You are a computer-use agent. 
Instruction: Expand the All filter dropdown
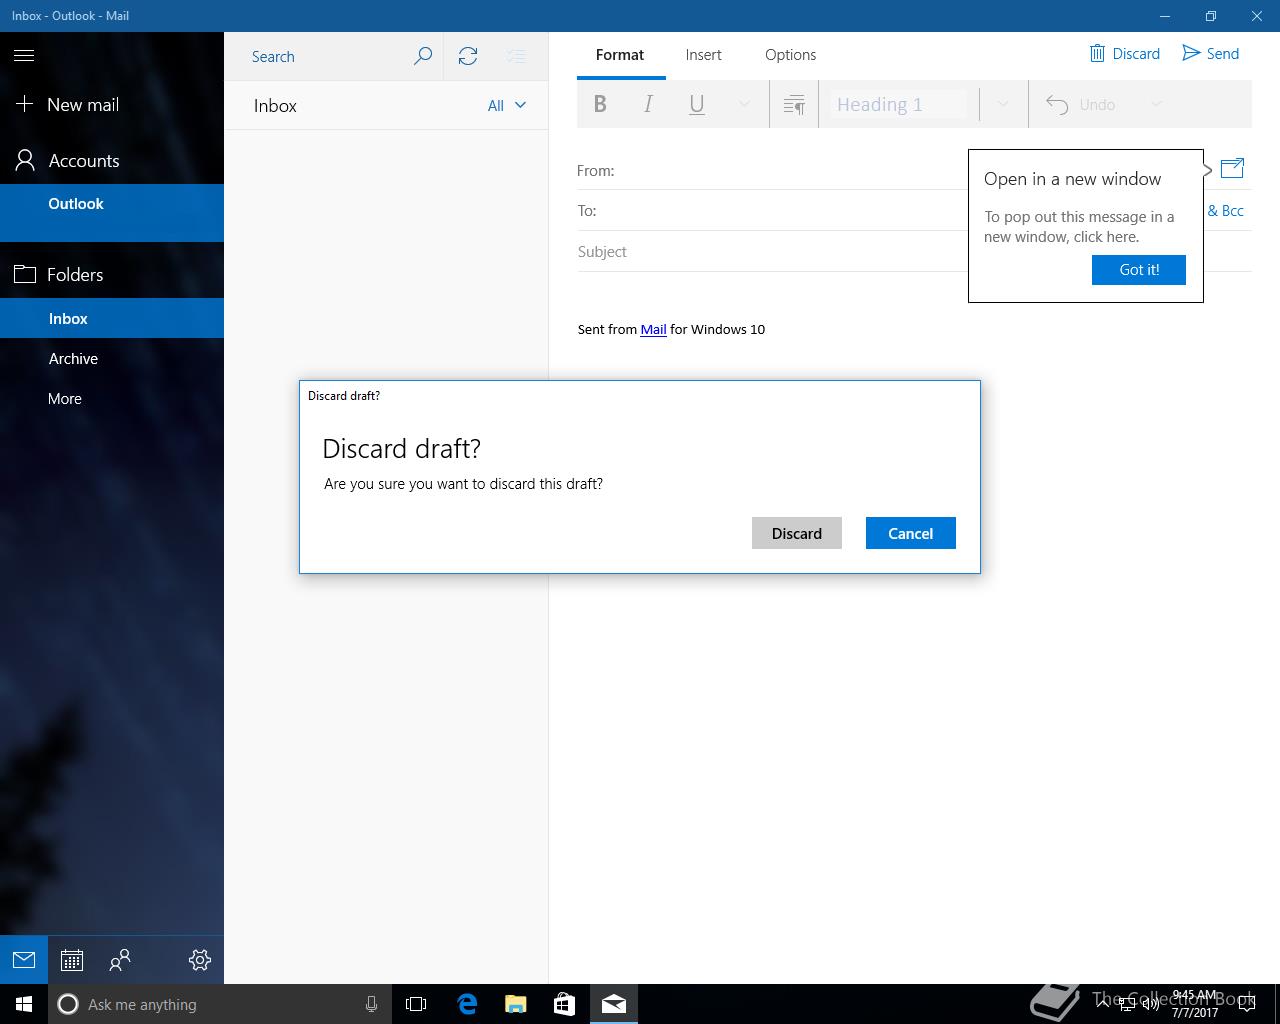pos(507,106)
